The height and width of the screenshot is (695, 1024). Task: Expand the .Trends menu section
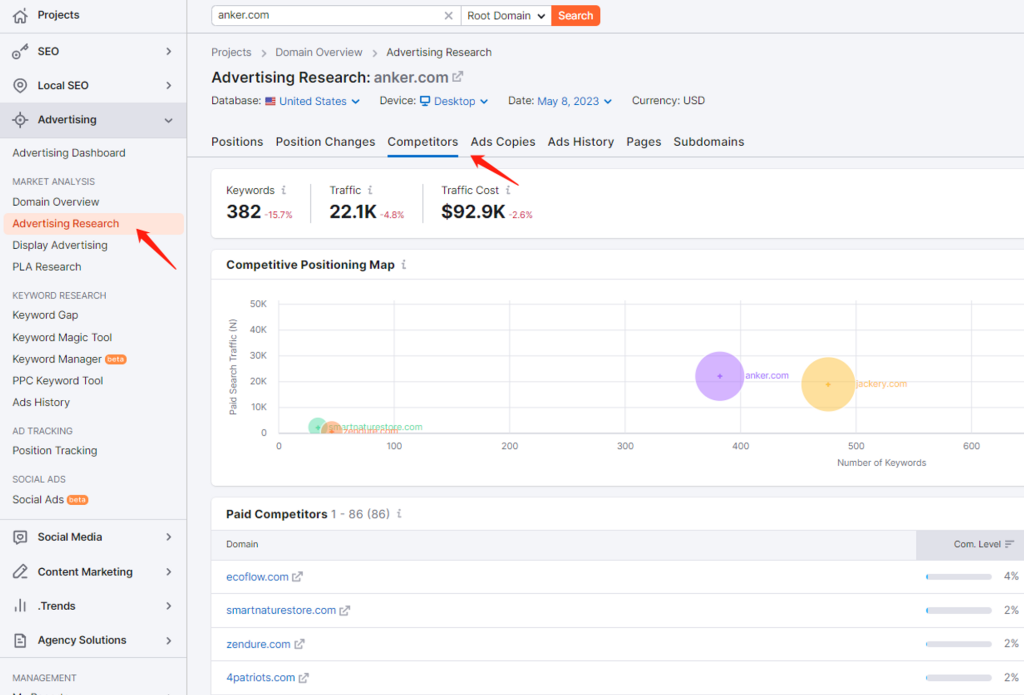point(168,606)
